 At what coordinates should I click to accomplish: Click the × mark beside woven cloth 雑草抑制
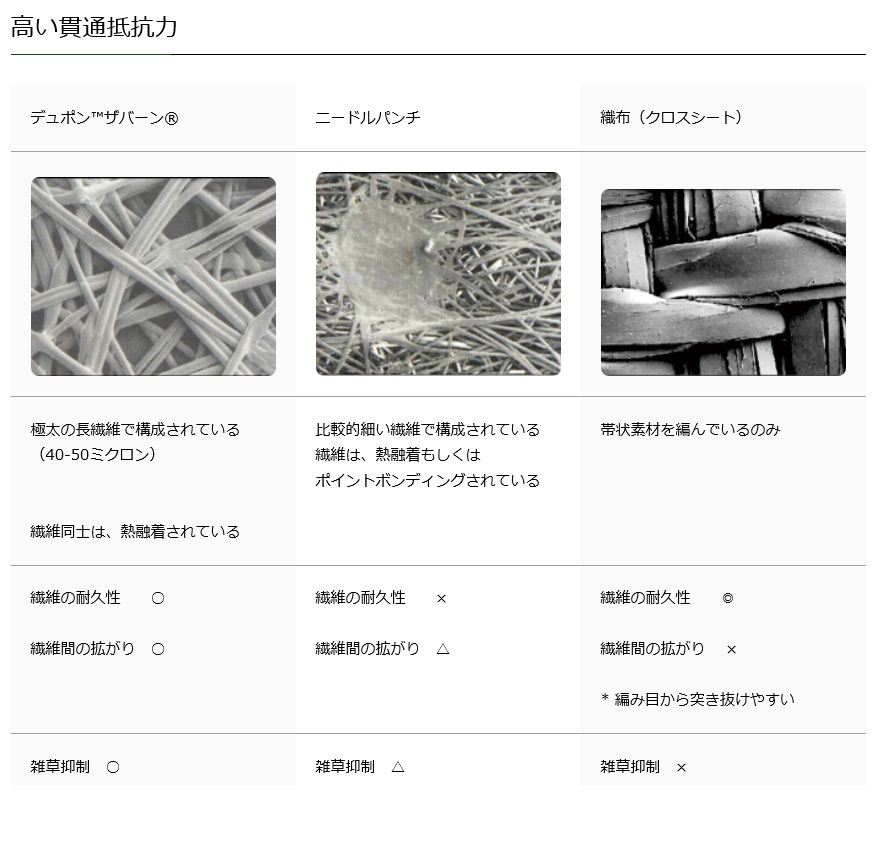(681, 768)
